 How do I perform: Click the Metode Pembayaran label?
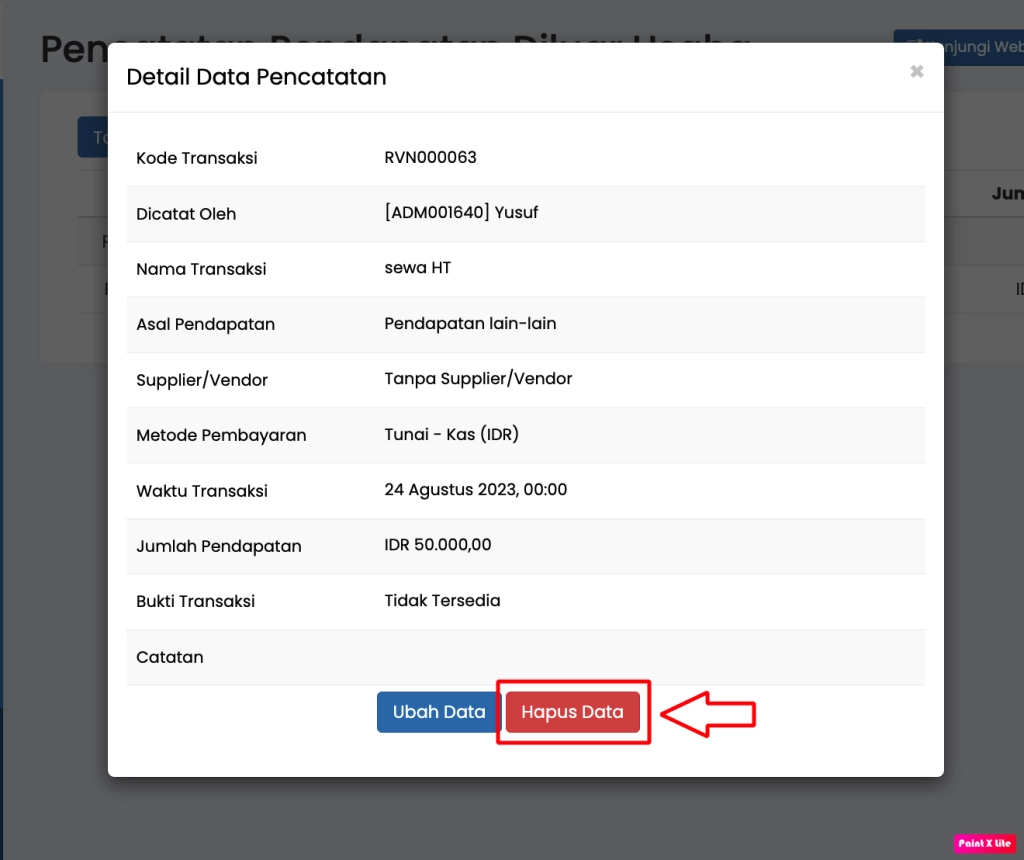221,435
